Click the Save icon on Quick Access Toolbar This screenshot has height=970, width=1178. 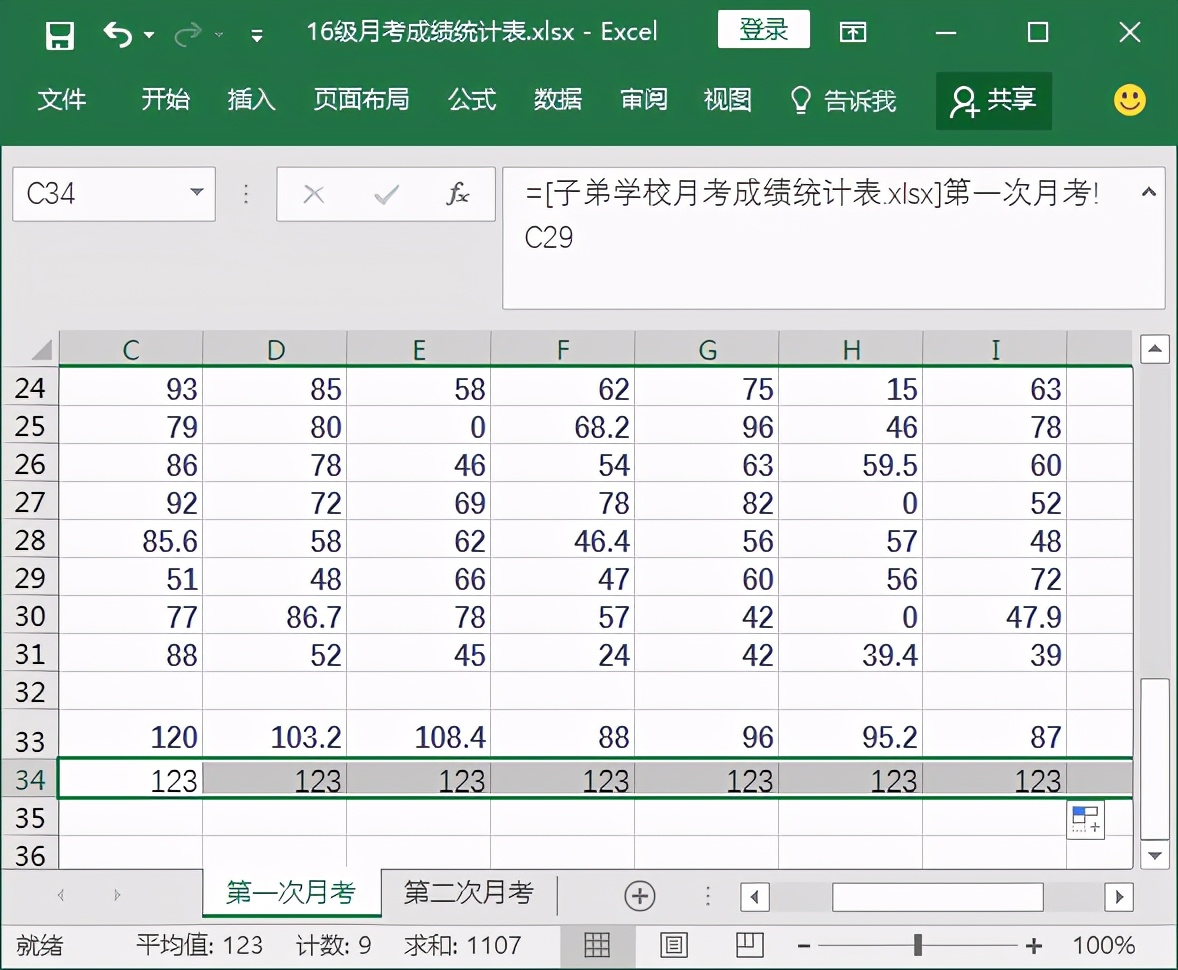point(60,32)
